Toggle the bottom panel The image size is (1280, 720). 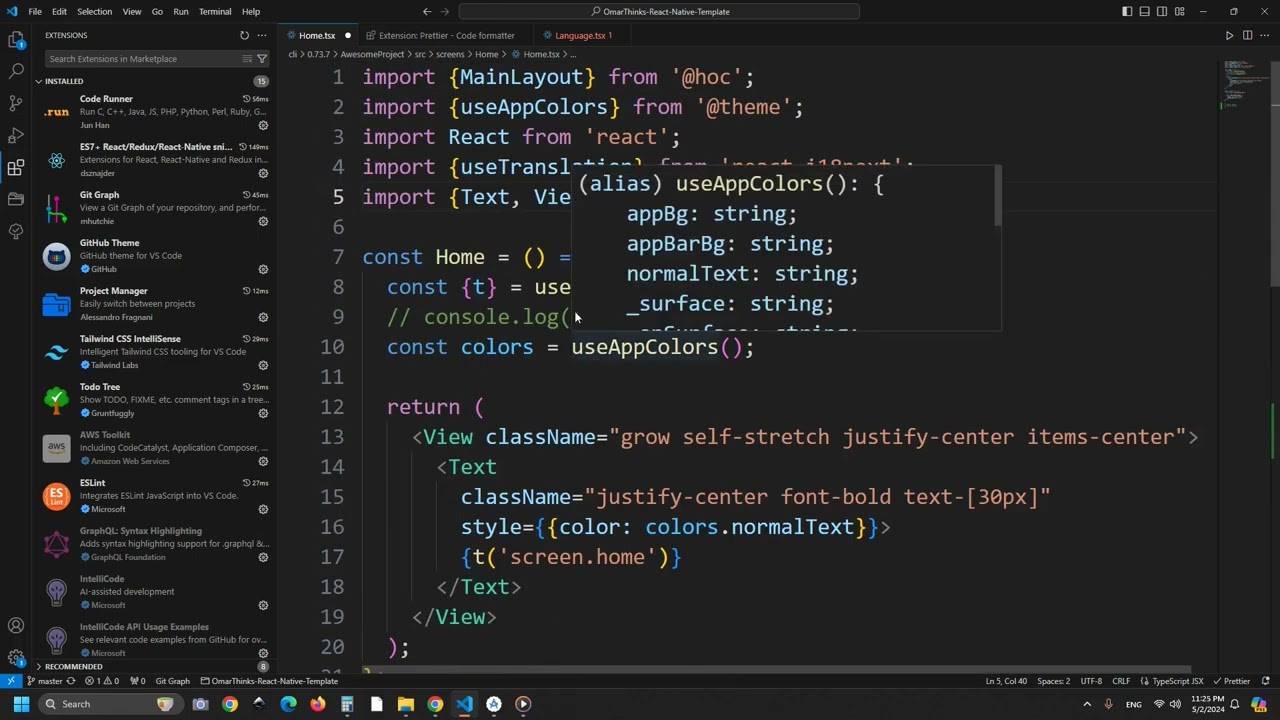[x=1144, y=12]
